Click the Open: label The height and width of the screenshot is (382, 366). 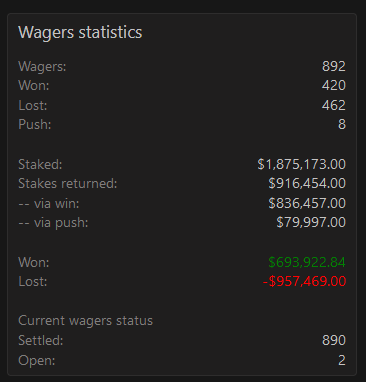37,361
